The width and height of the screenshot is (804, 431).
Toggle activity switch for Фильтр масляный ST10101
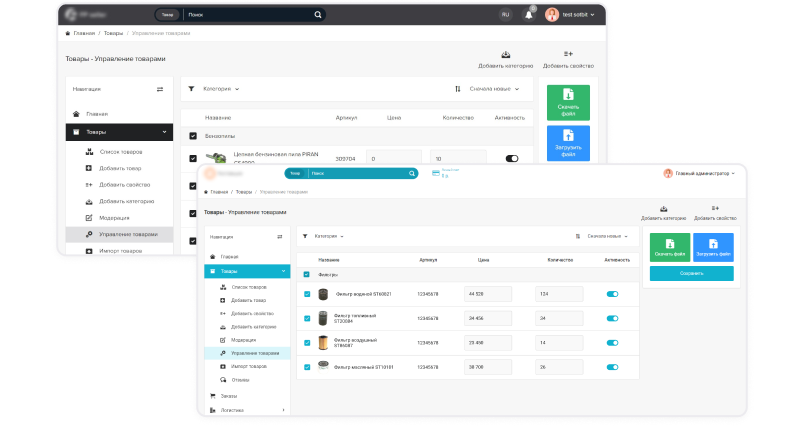click(612, 367)
